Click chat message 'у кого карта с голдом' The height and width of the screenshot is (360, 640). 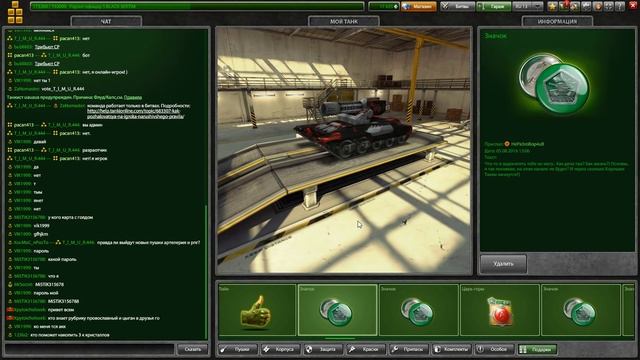(70, 218)
